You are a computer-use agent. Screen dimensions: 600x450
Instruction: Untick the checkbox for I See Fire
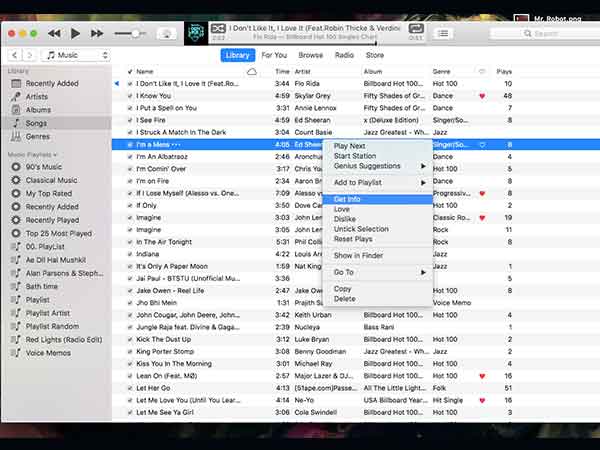click(130, 120)
